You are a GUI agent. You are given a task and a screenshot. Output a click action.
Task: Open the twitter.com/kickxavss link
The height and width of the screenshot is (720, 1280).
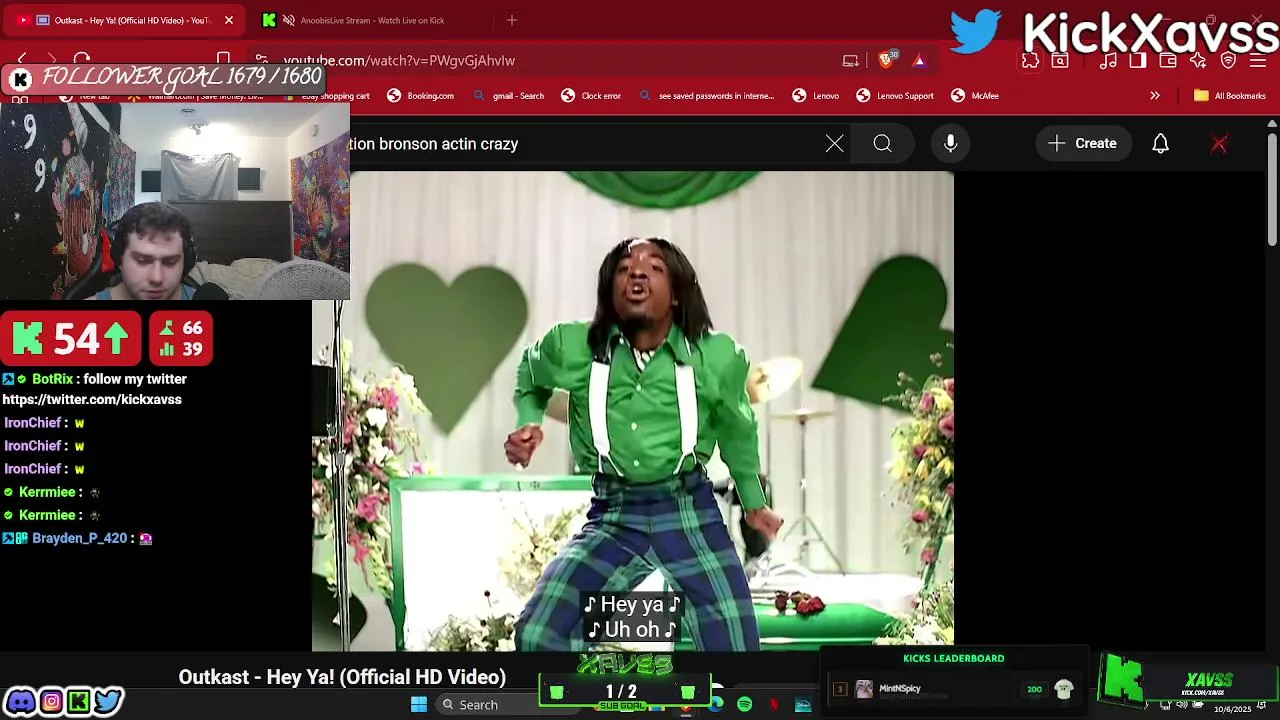[x=92, y=399]
